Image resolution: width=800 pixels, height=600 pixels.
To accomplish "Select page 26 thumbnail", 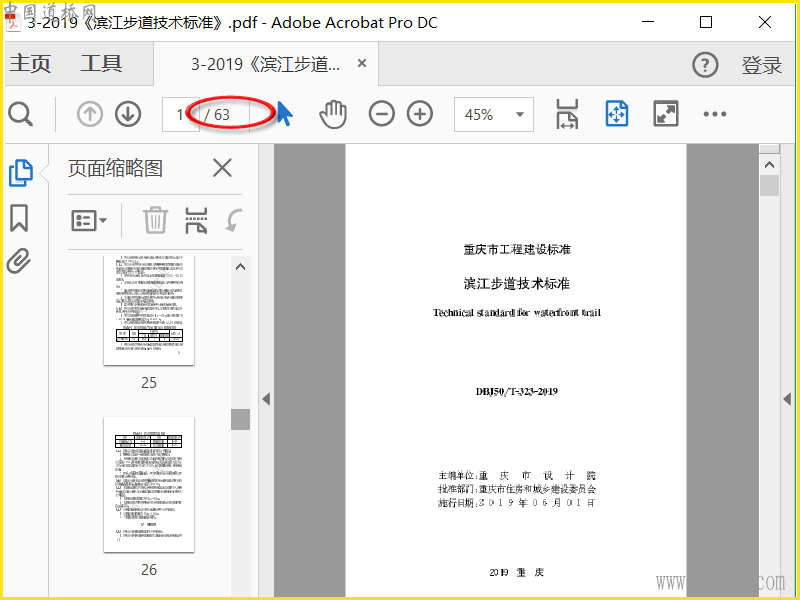I will point(149,485).
